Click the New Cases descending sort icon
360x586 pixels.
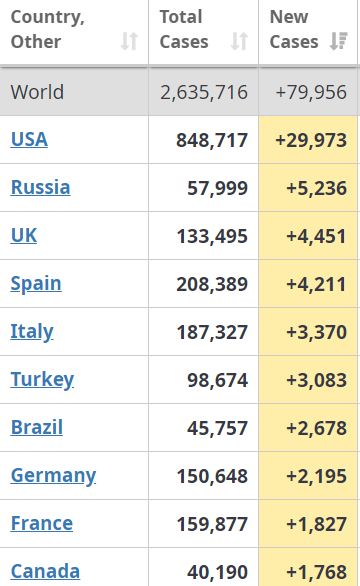click(339, 41)
